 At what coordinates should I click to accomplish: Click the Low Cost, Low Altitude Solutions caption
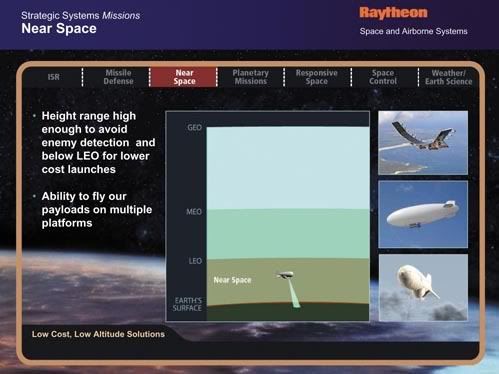coord(98,334)
